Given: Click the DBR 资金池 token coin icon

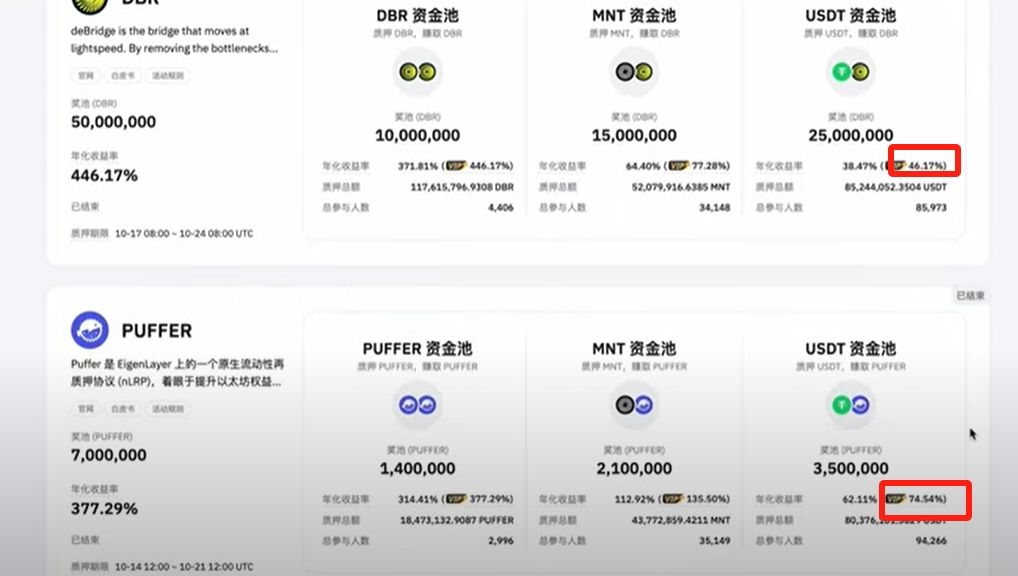Looking at the screenshot, I should 417,73.
